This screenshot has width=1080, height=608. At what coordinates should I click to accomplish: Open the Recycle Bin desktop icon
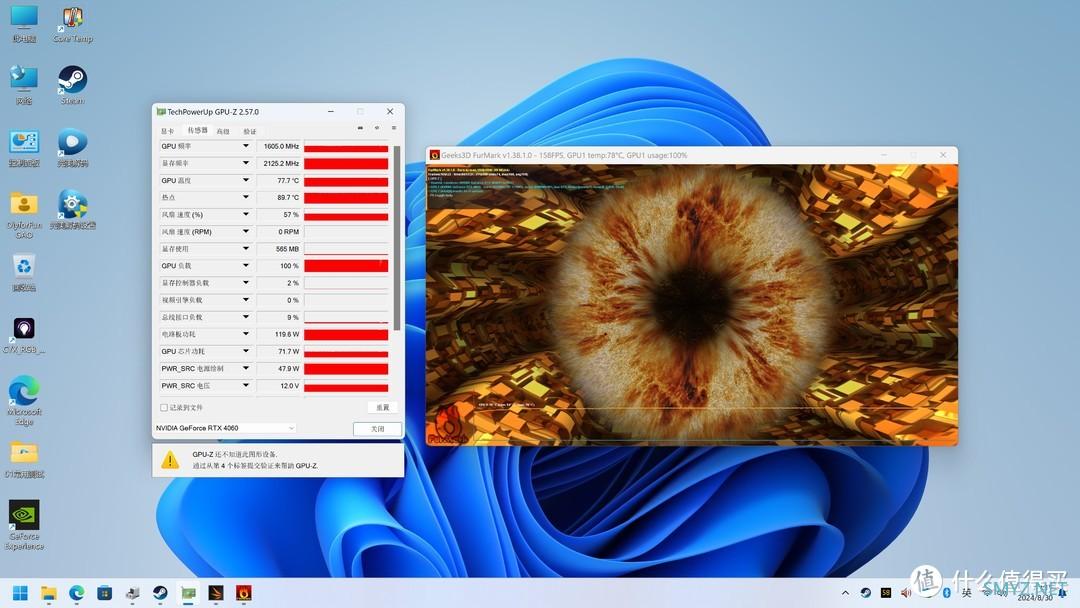(24, 273)
